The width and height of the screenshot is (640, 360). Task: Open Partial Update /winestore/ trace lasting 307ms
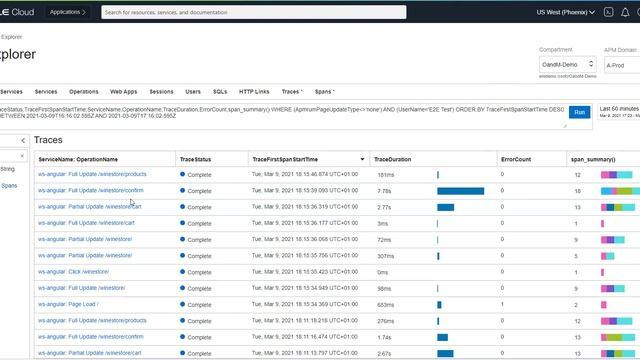[85, 256]
